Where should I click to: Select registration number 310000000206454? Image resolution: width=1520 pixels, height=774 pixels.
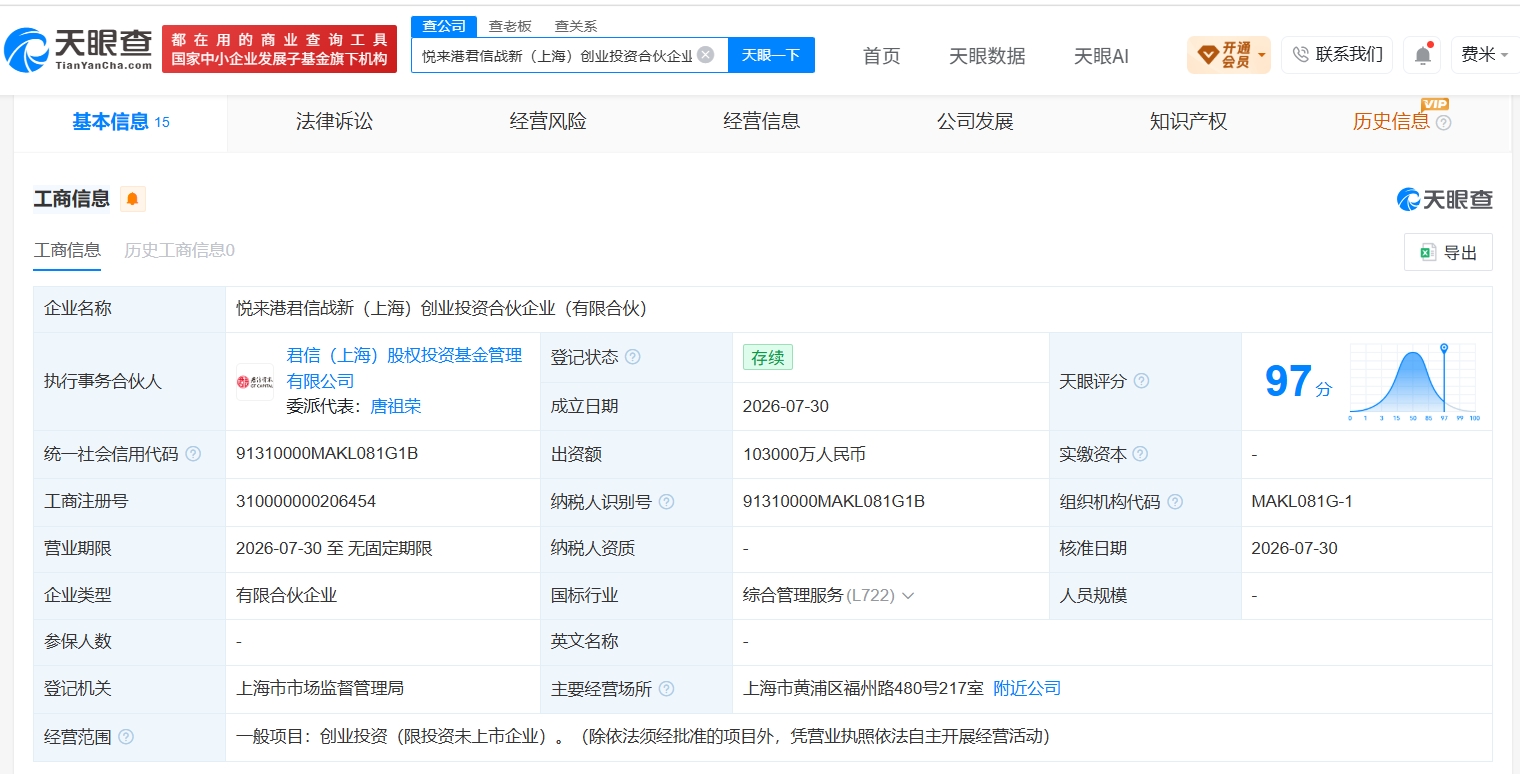tap(306, 502)
